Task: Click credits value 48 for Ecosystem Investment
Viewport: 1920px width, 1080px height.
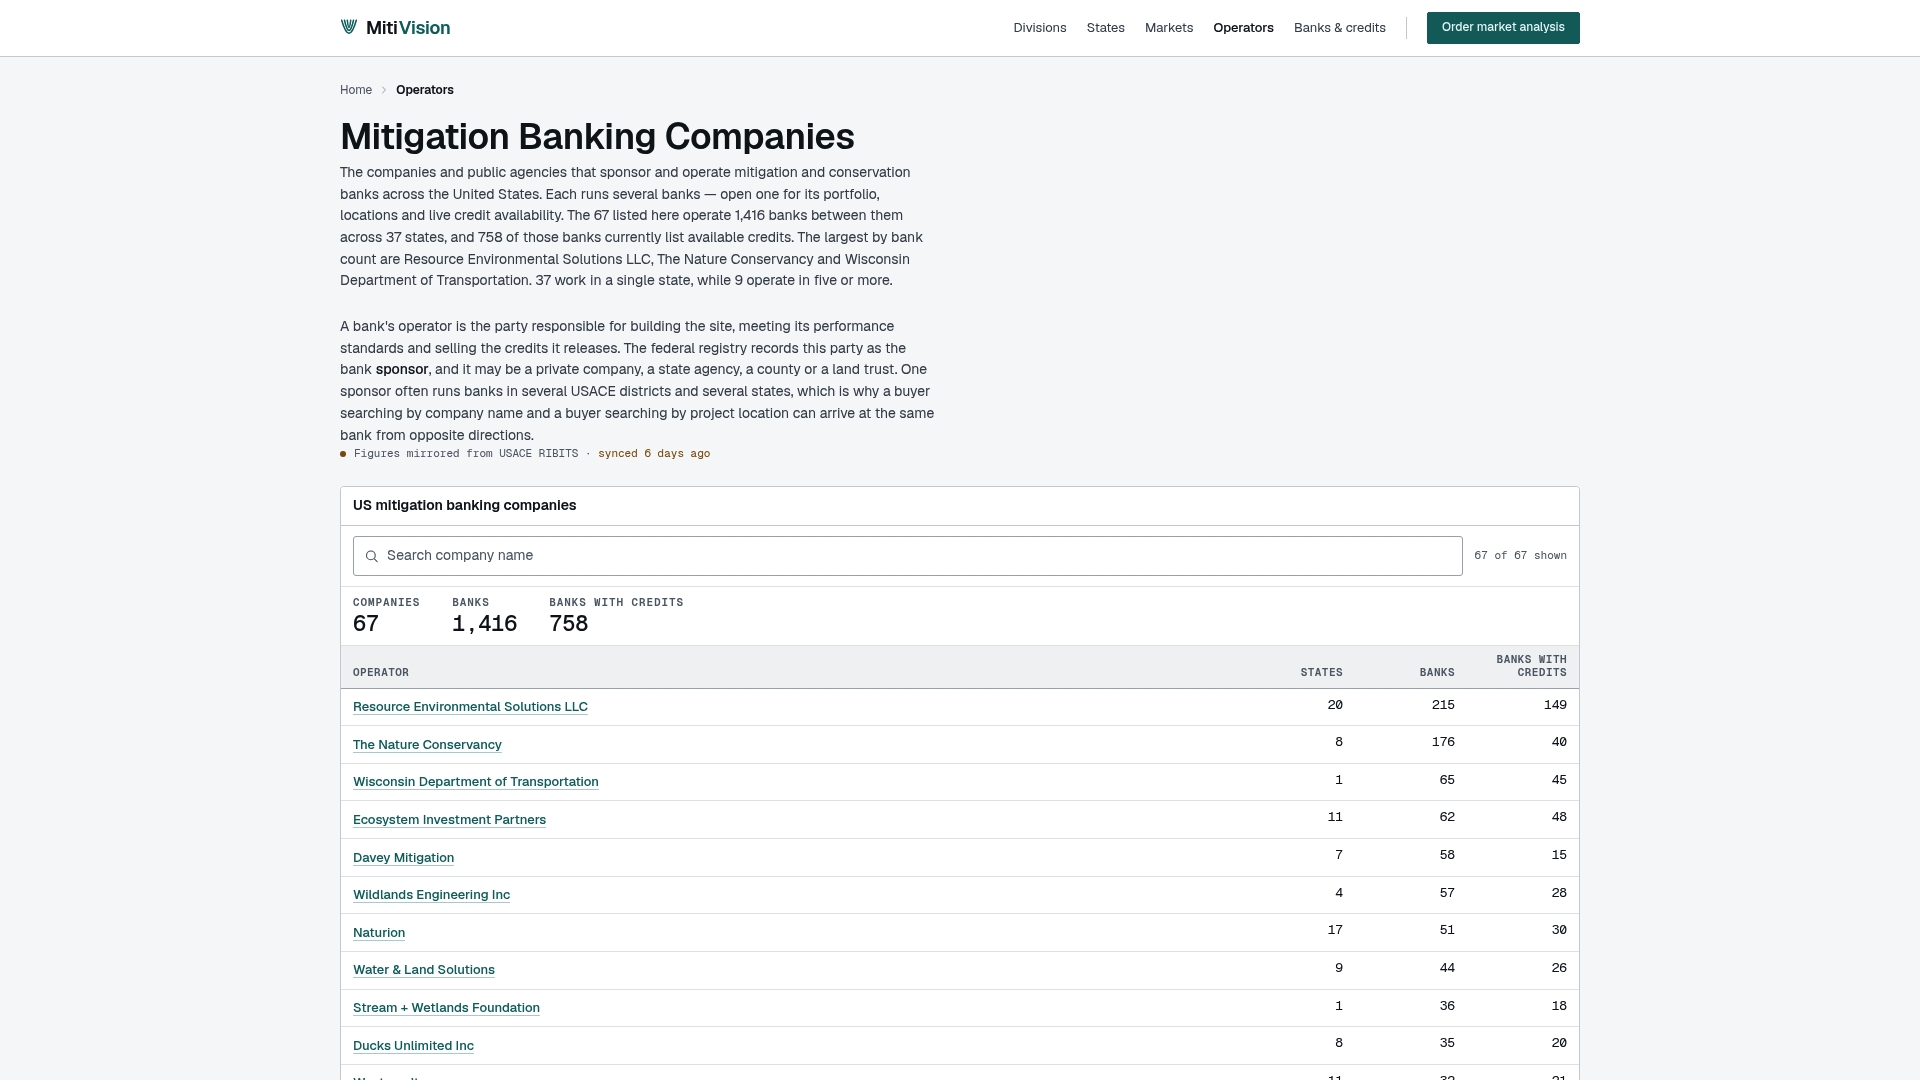Action: point(1559,817)
